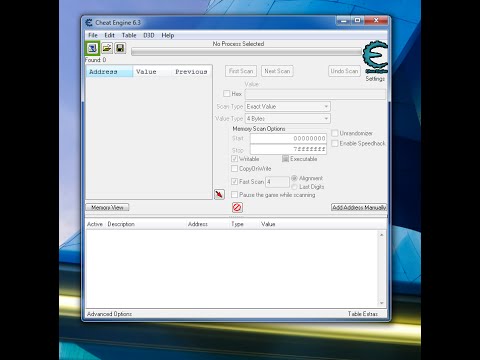
Task: Click the Stop address field
Action: point(288,149)
